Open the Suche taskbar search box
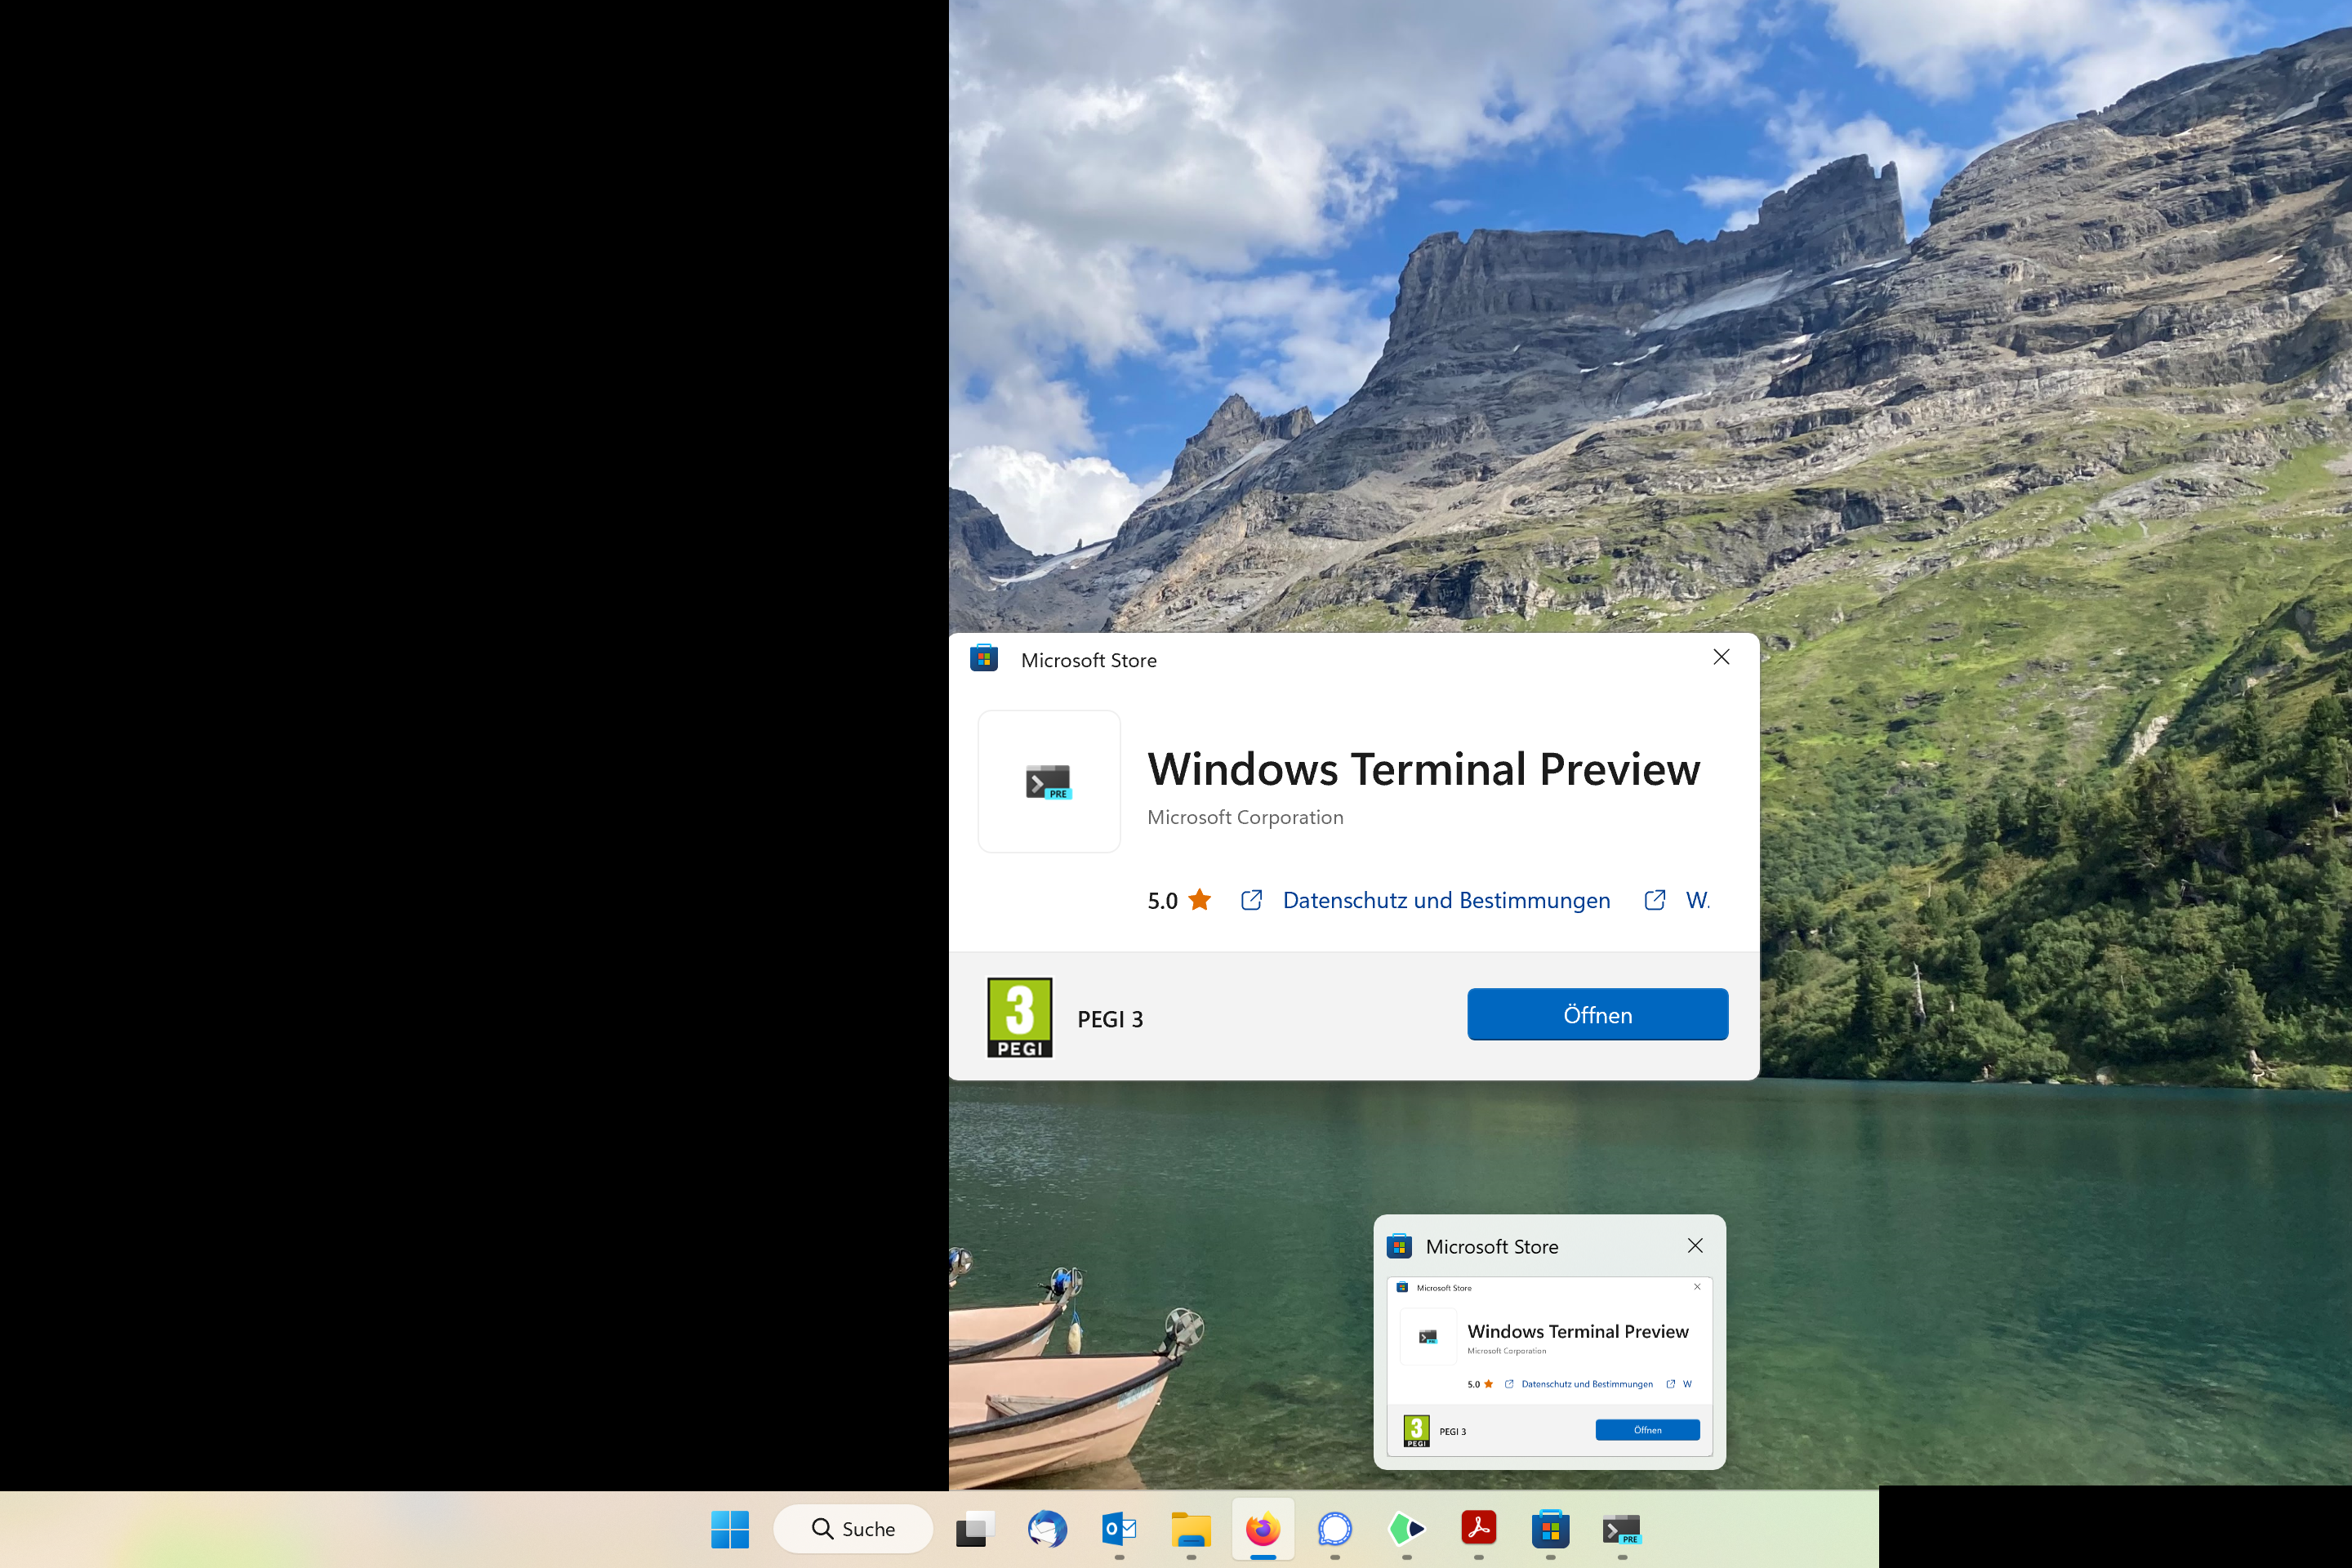This screenshot has width=2352, height=1568. click(x=853, y=1529)
